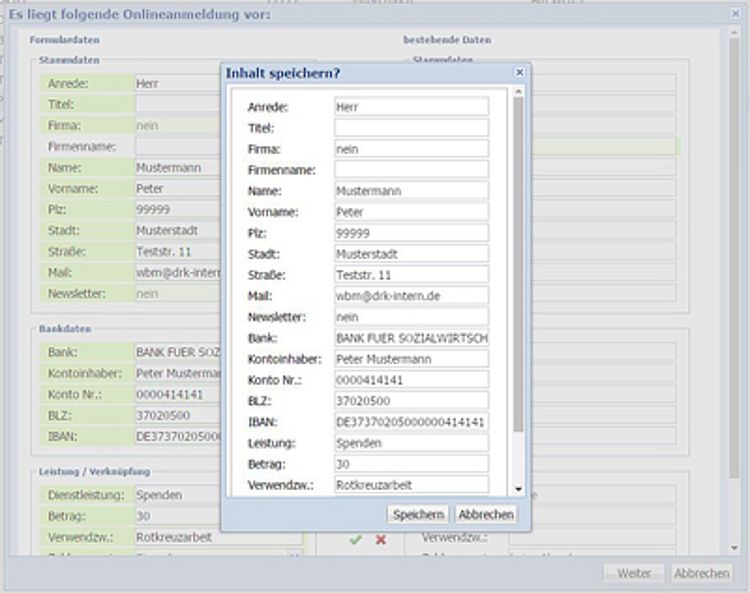Cancel the "Inhalt speichern?" dialog via Abbrechen
This screenshot has width=750, height=593.
pyautogui.click(x=485, y=514)
